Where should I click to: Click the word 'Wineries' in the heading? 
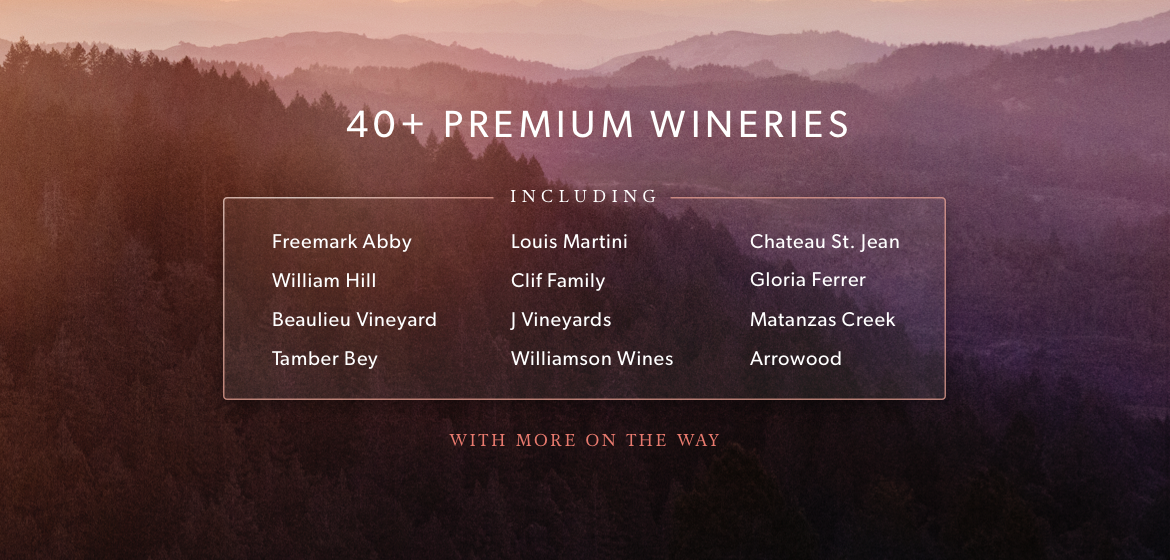coord(749,125)
